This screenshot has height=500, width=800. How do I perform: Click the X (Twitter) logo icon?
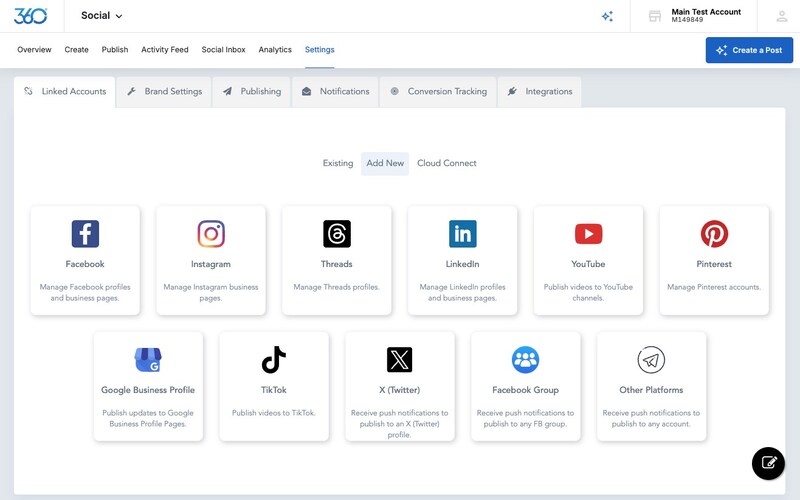click(x=400, y=360)
